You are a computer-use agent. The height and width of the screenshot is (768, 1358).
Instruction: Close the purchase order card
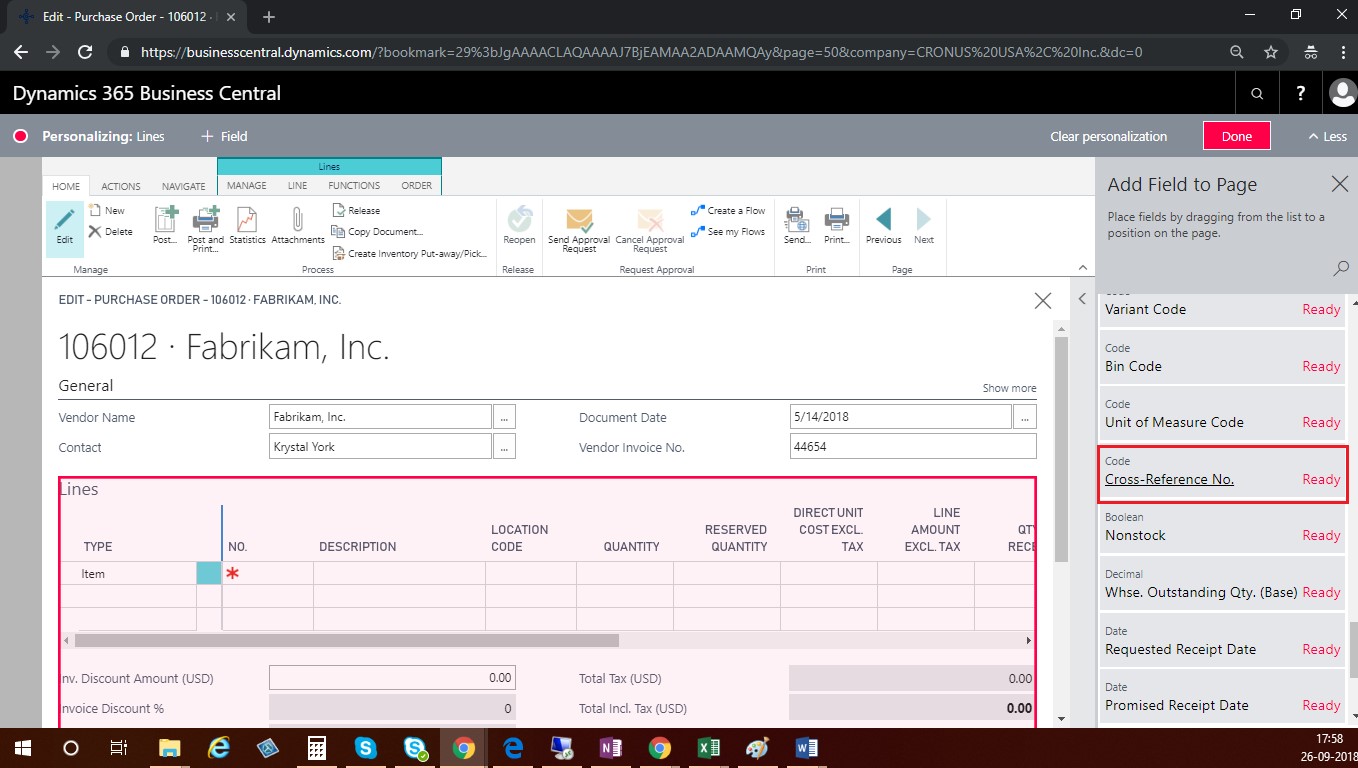[1043, 300]
